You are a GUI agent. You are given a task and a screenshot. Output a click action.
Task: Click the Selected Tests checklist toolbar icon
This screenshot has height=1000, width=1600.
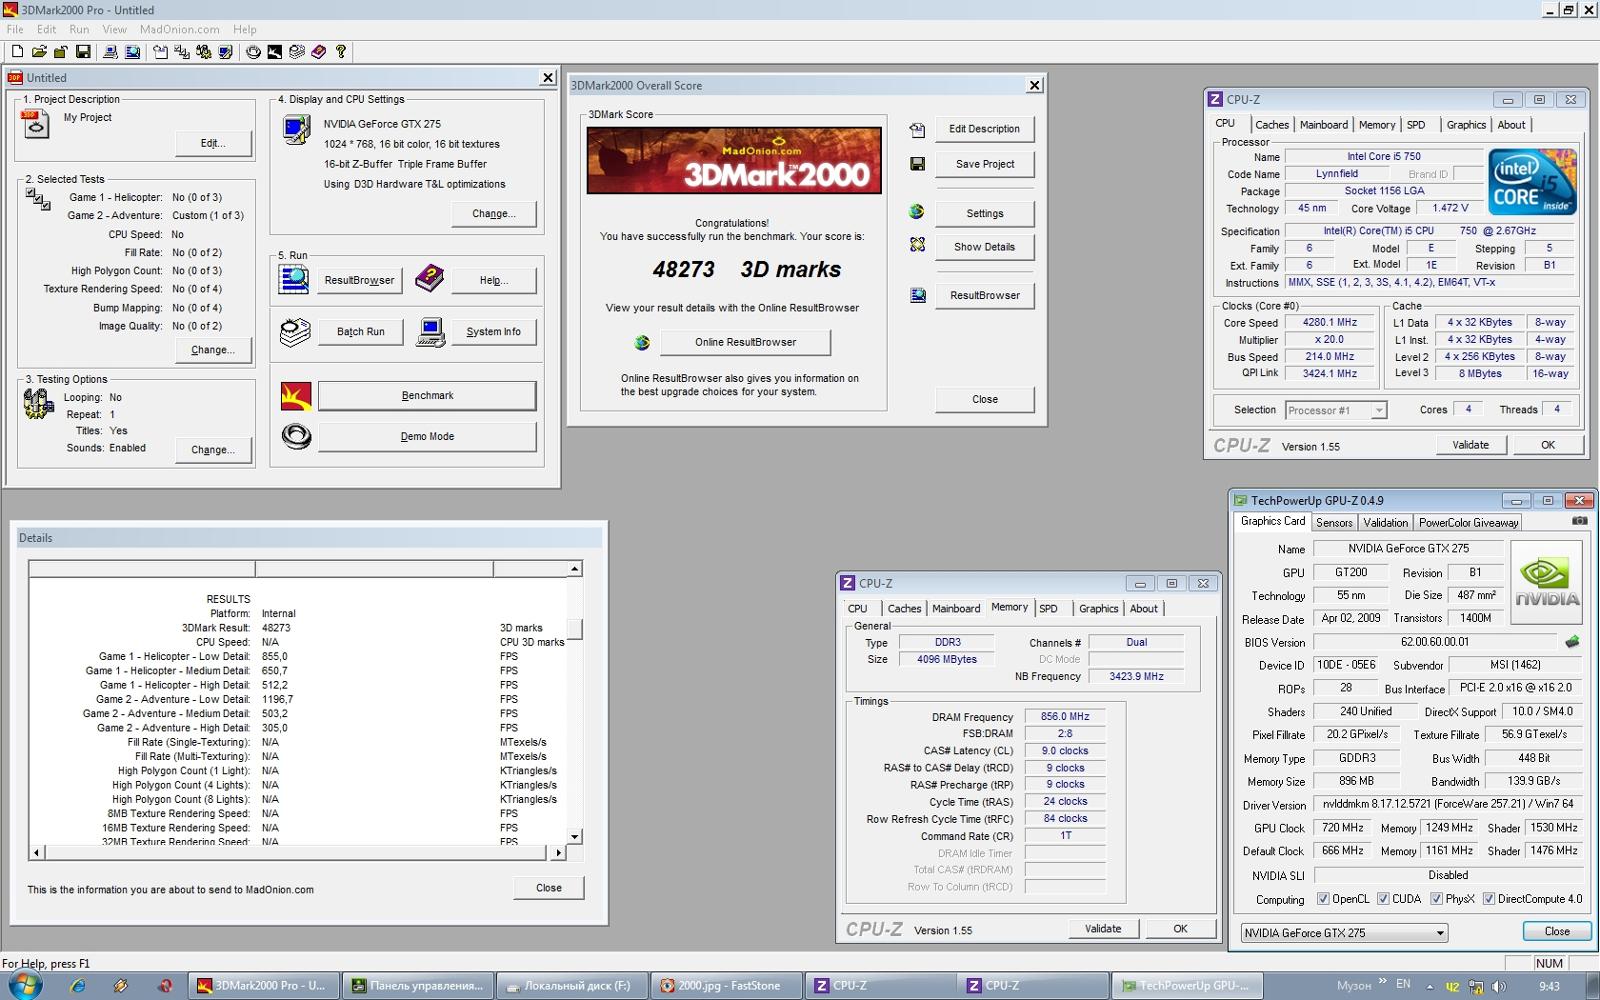[x=181, y=52]
